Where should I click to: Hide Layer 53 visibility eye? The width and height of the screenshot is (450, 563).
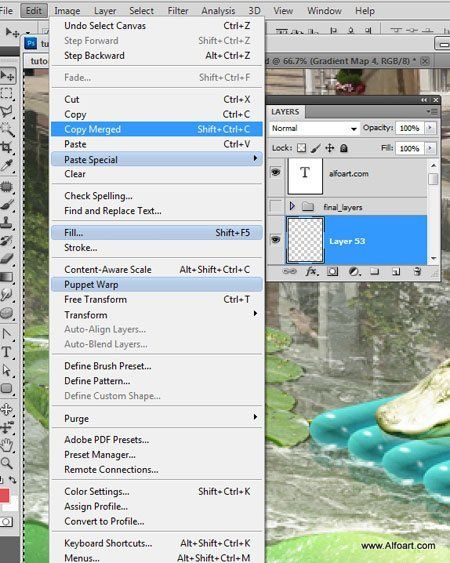pos(275,239)
